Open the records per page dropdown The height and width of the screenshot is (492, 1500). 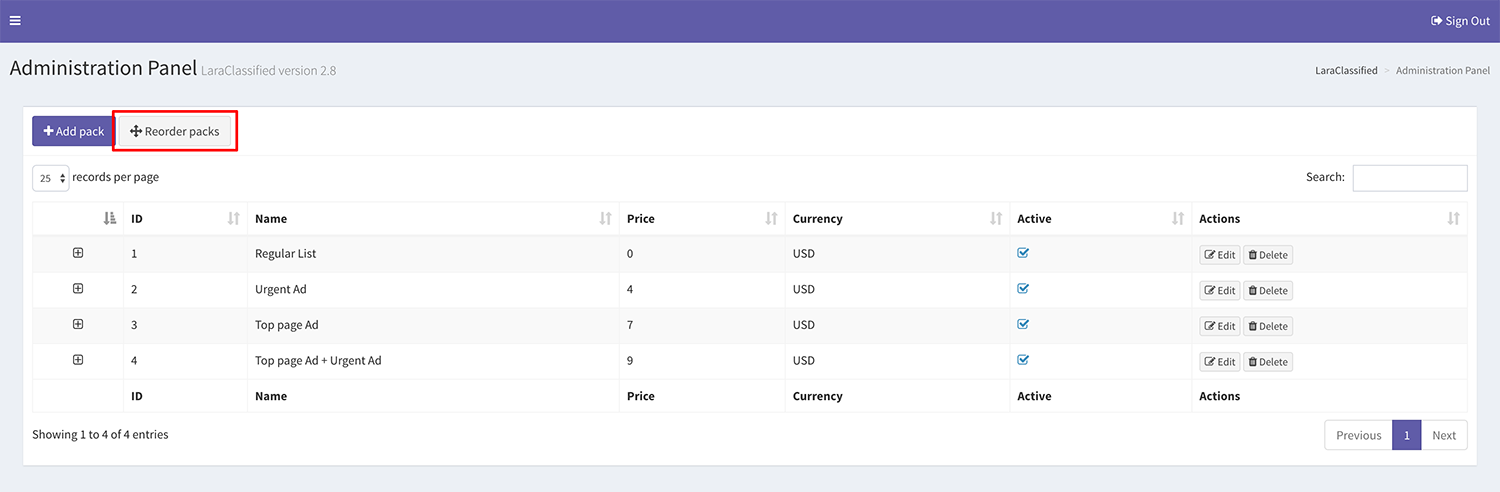coord(51,178)
